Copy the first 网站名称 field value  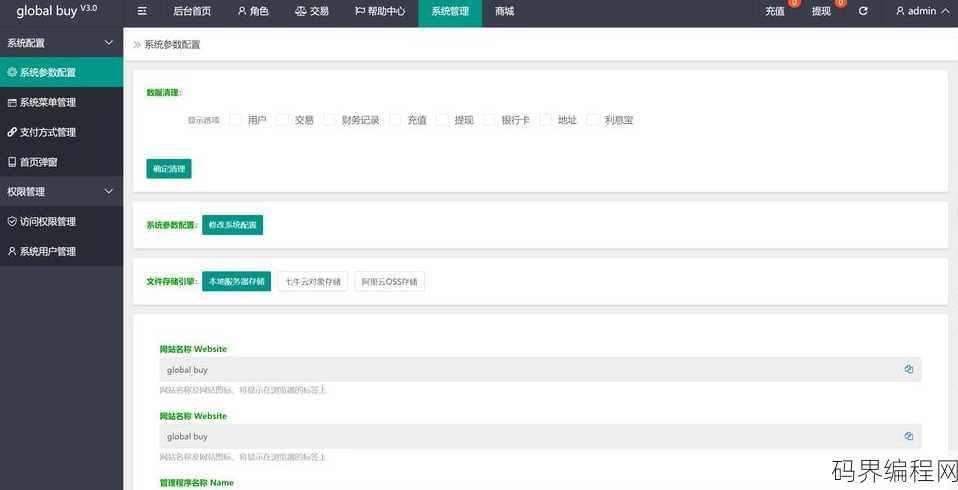click(909, 369)
